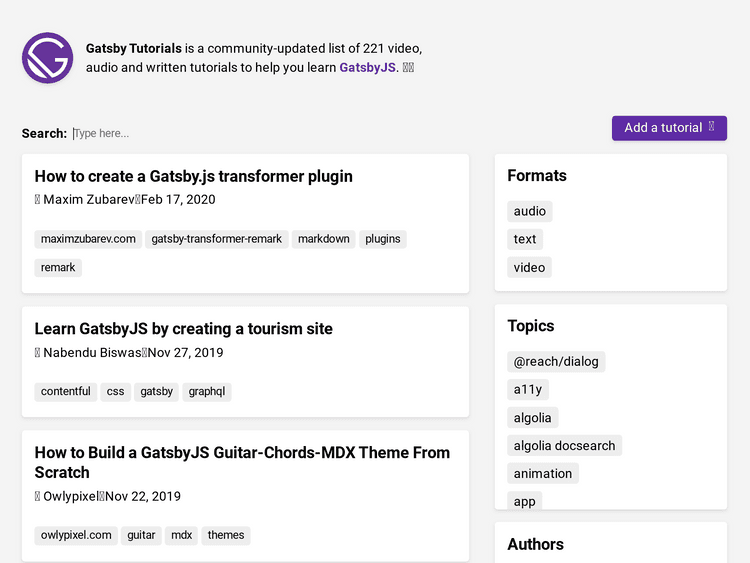Open 'How to create a Gatsby.js transformer plugin'

point(193,176)
